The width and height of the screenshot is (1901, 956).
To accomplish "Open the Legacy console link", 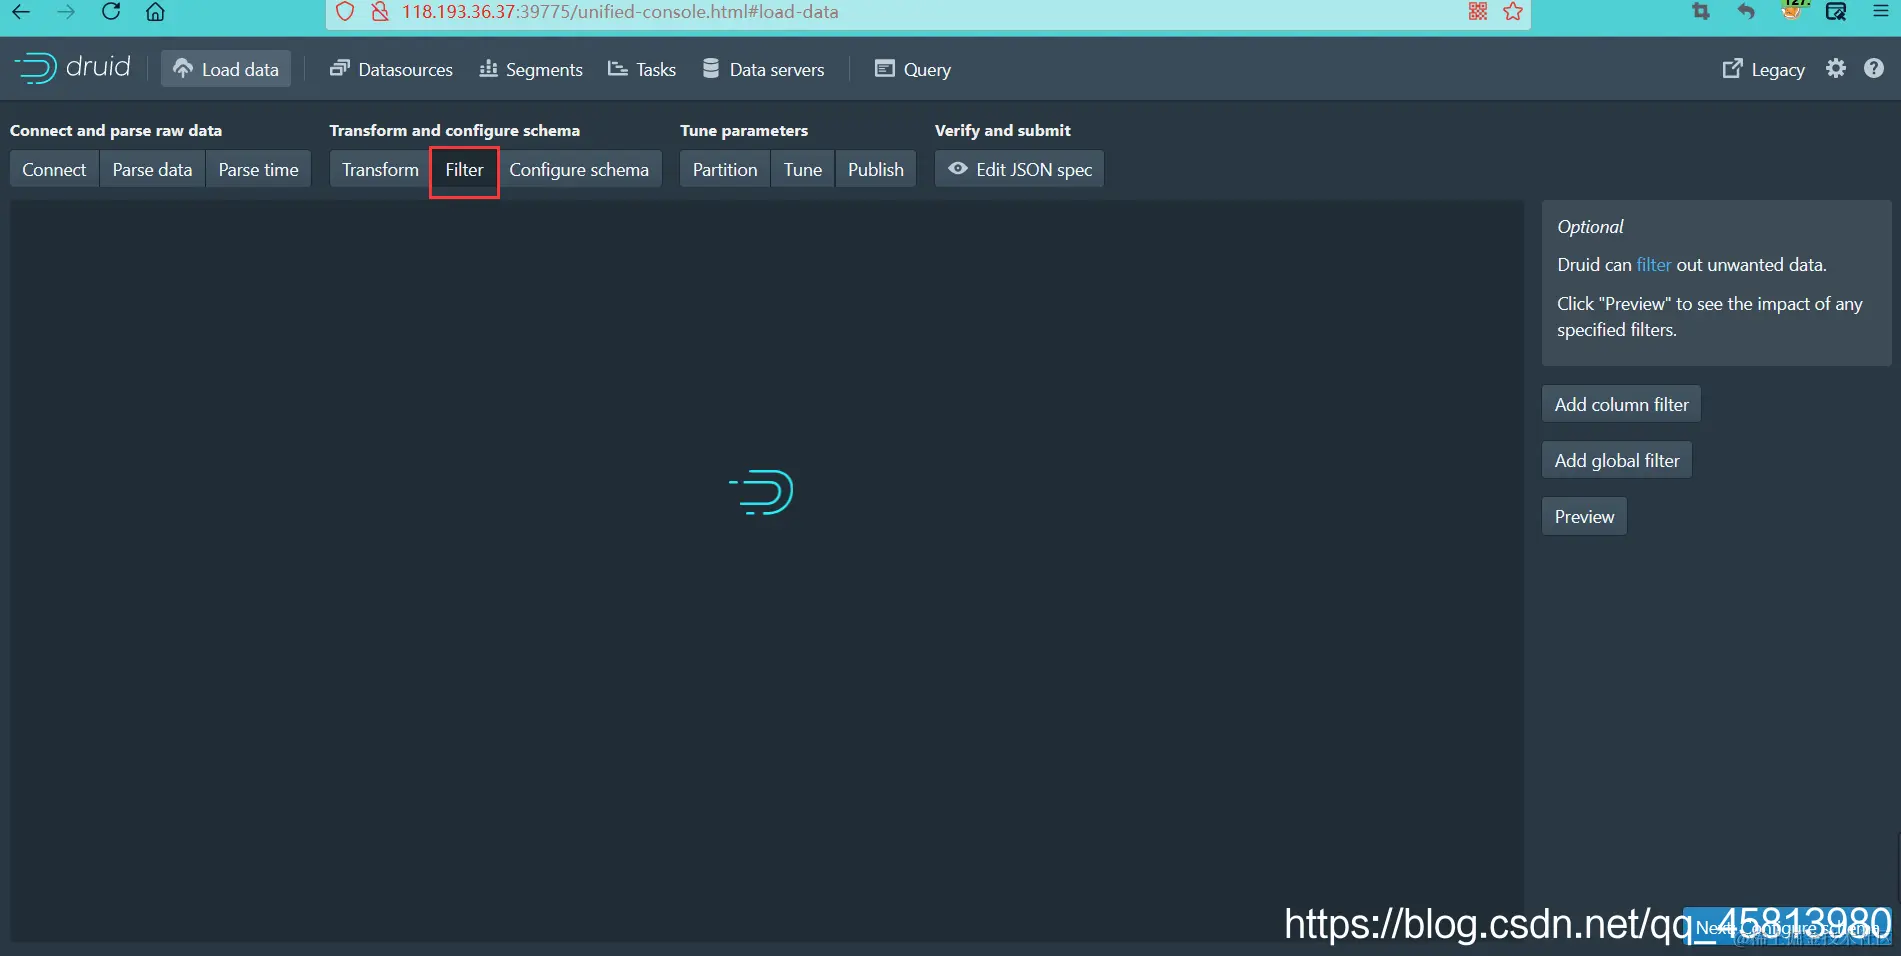I will pos(1763,69).
